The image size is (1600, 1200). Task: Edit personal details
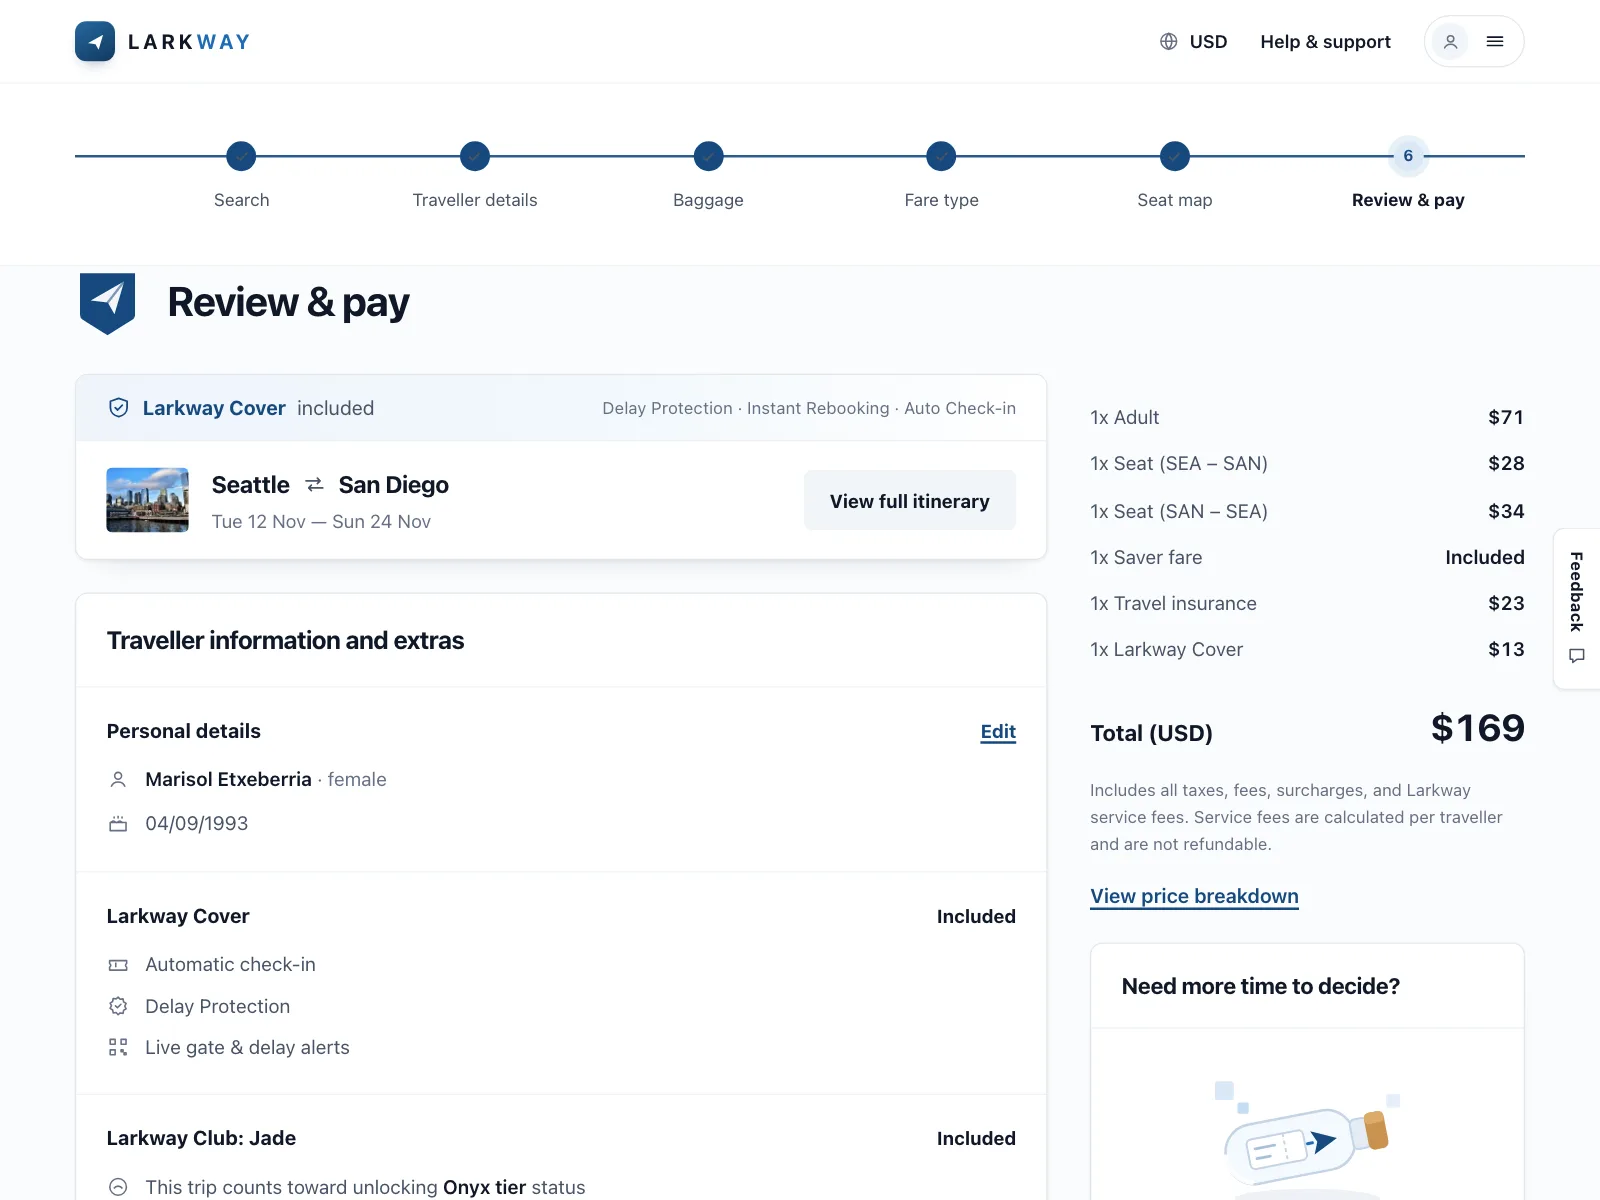998,732
